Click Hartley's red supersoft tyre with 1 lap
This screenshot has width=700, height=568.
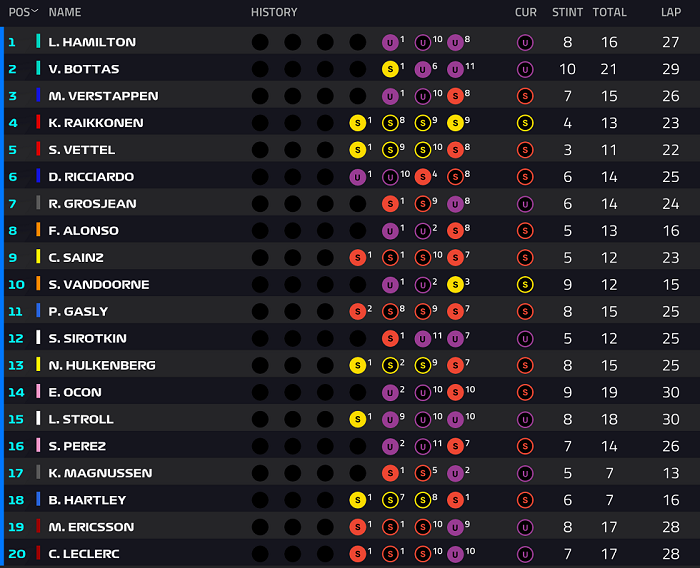[455, 500]
